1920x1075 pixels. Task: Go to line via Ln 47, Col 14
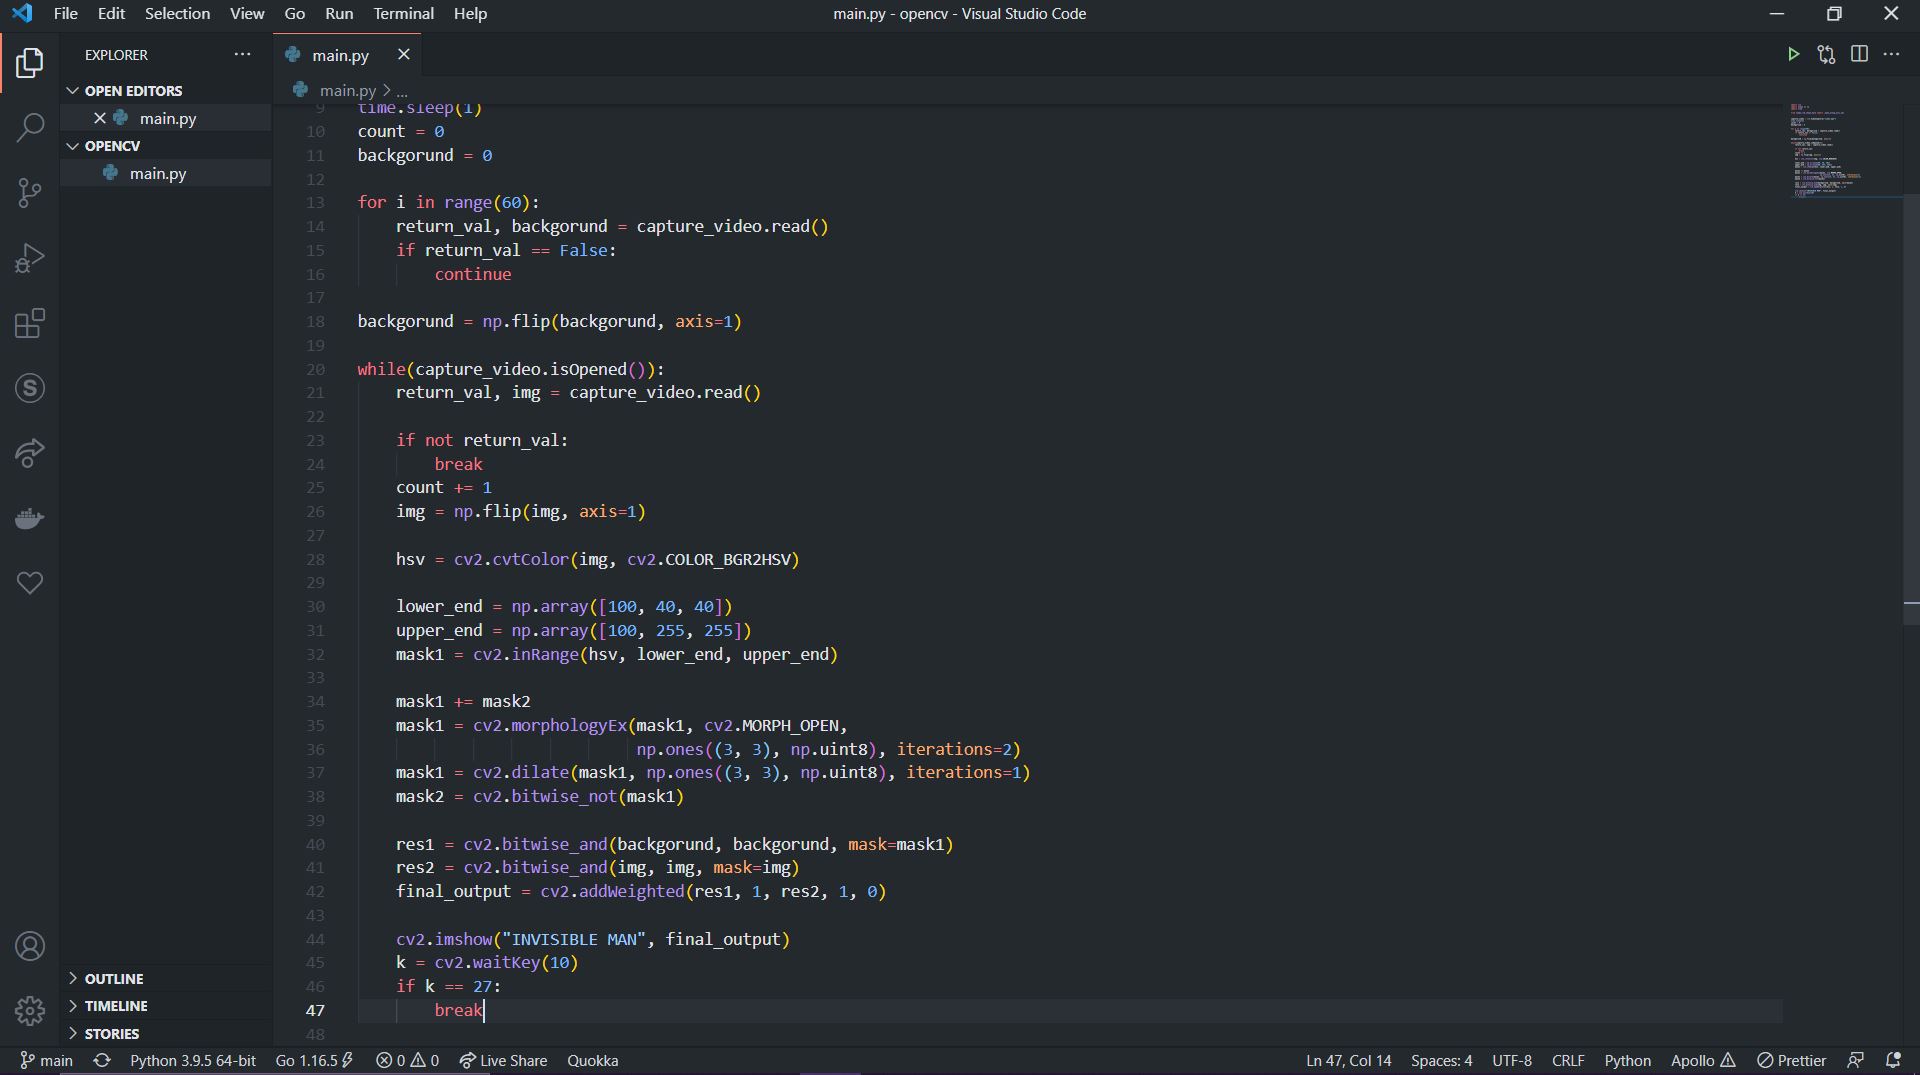(x=1348, y=1060)
